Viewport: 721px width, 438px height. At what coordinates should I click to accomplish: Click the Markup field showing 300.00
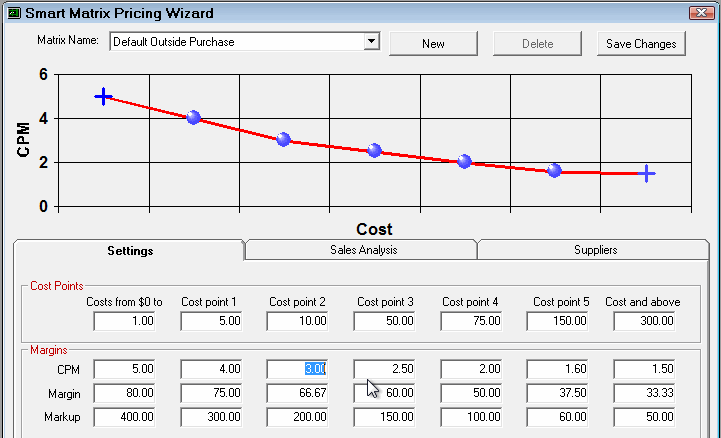coord(211,417)
